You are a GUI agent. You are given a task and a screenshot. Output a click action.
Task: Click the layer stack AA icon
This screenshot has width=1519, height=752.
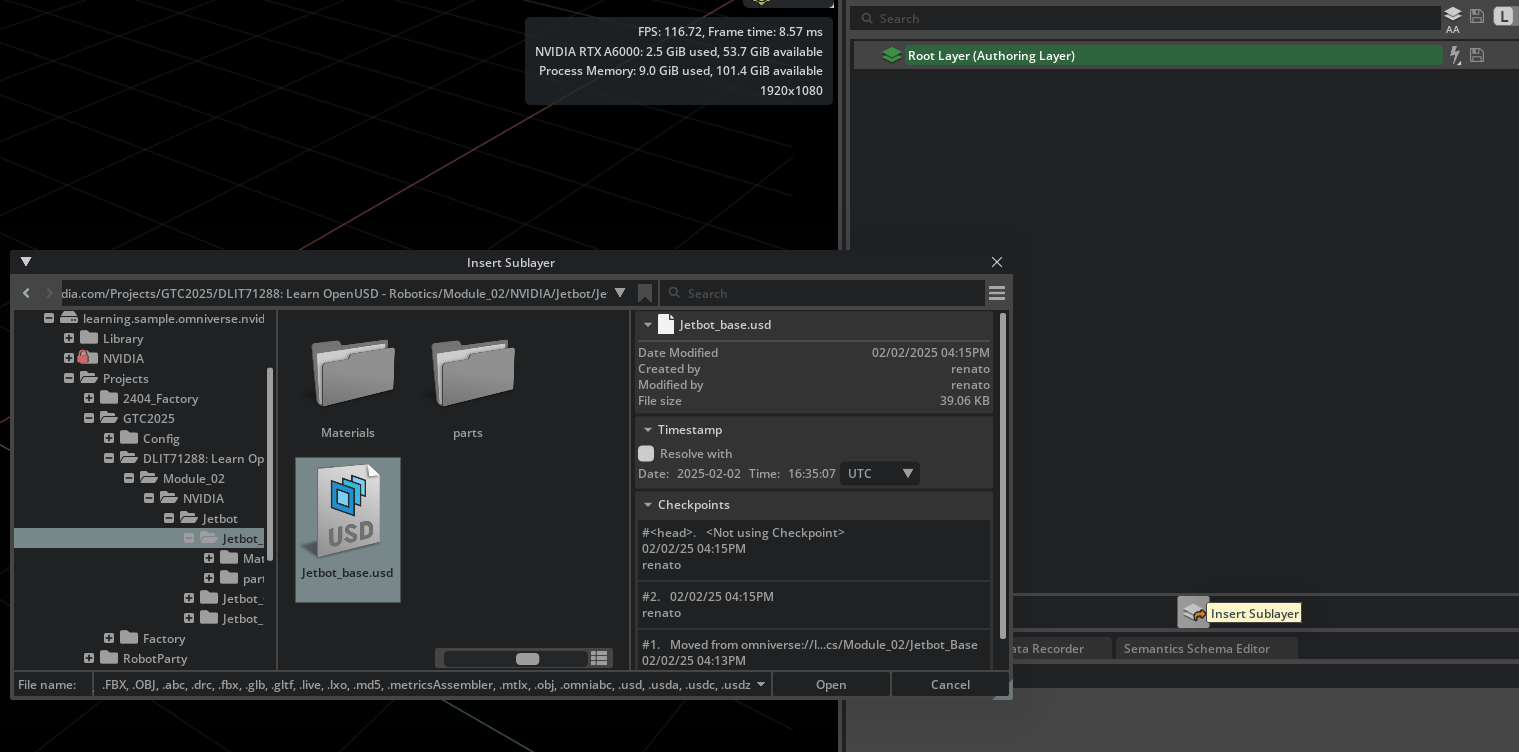click(1452, 17)
